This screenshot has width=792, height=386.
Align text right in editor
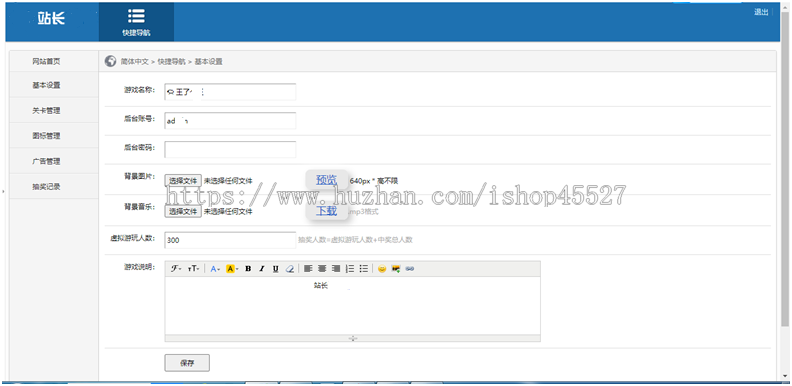(x=336, y=269)
